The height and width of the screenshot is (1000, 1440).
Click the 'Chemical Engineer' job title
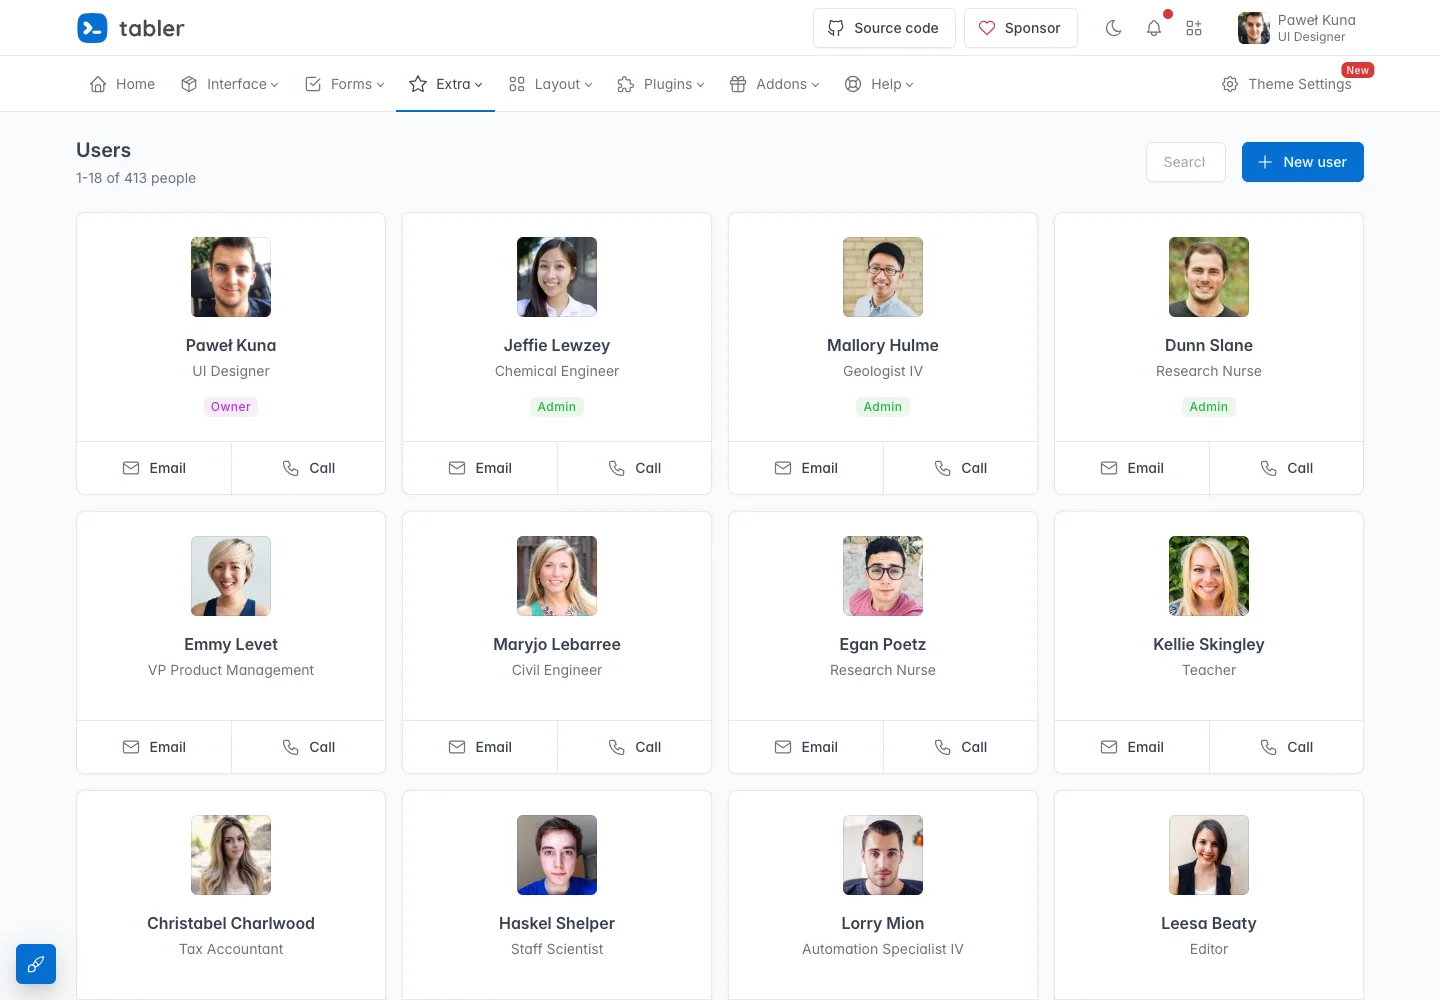click(x=557, y=371)
